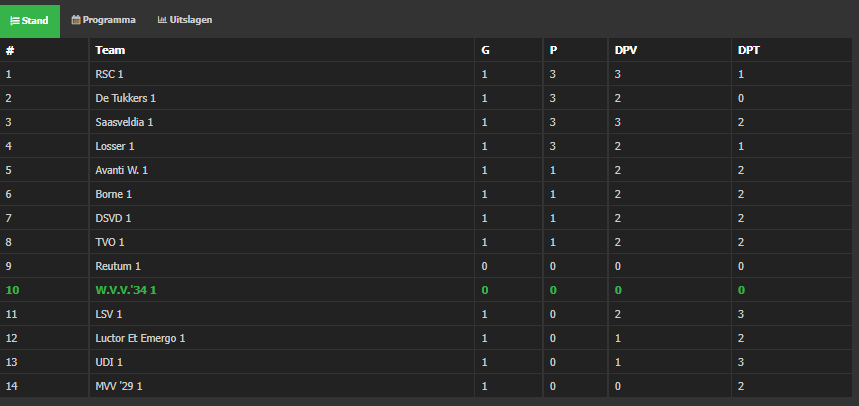859x406 pixels.
Task: Open the Stand tab
Action: [30, 21]
